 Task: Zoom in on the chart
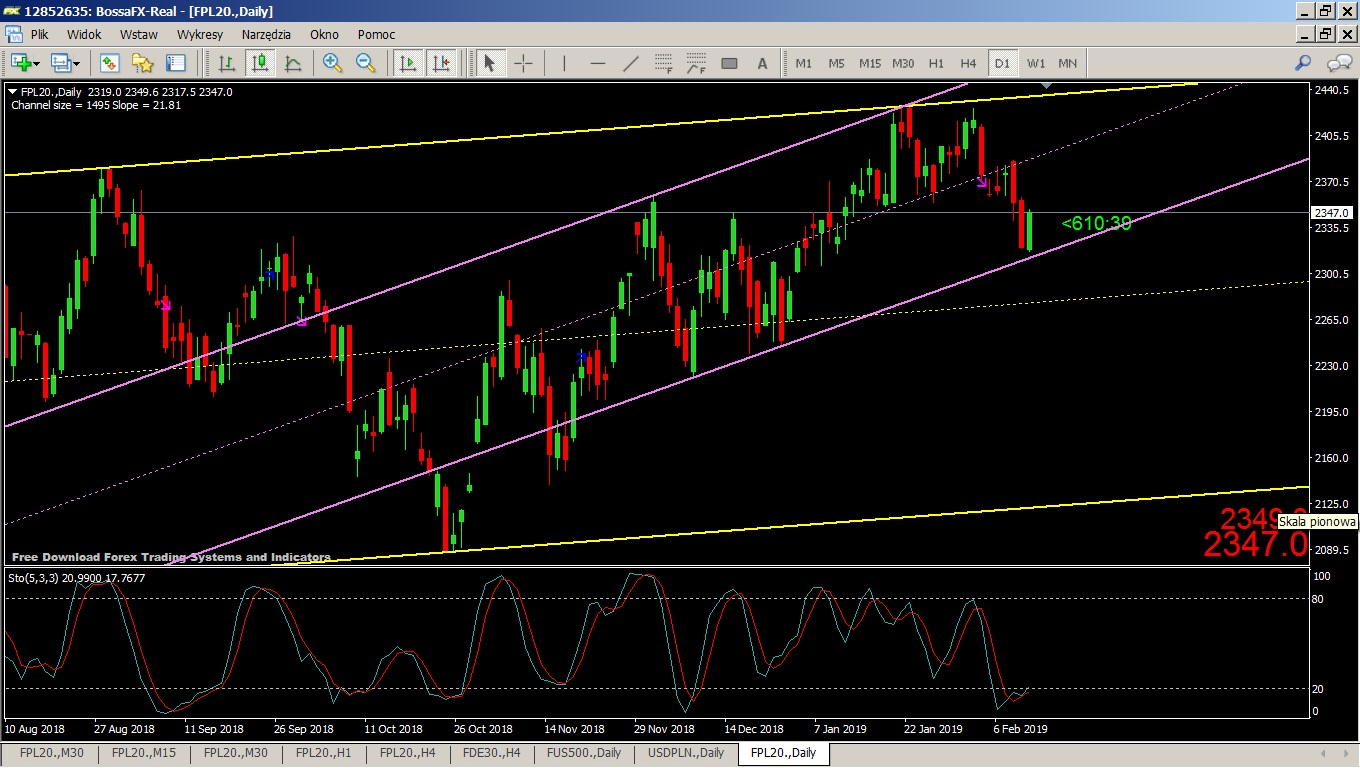(333, 63)
